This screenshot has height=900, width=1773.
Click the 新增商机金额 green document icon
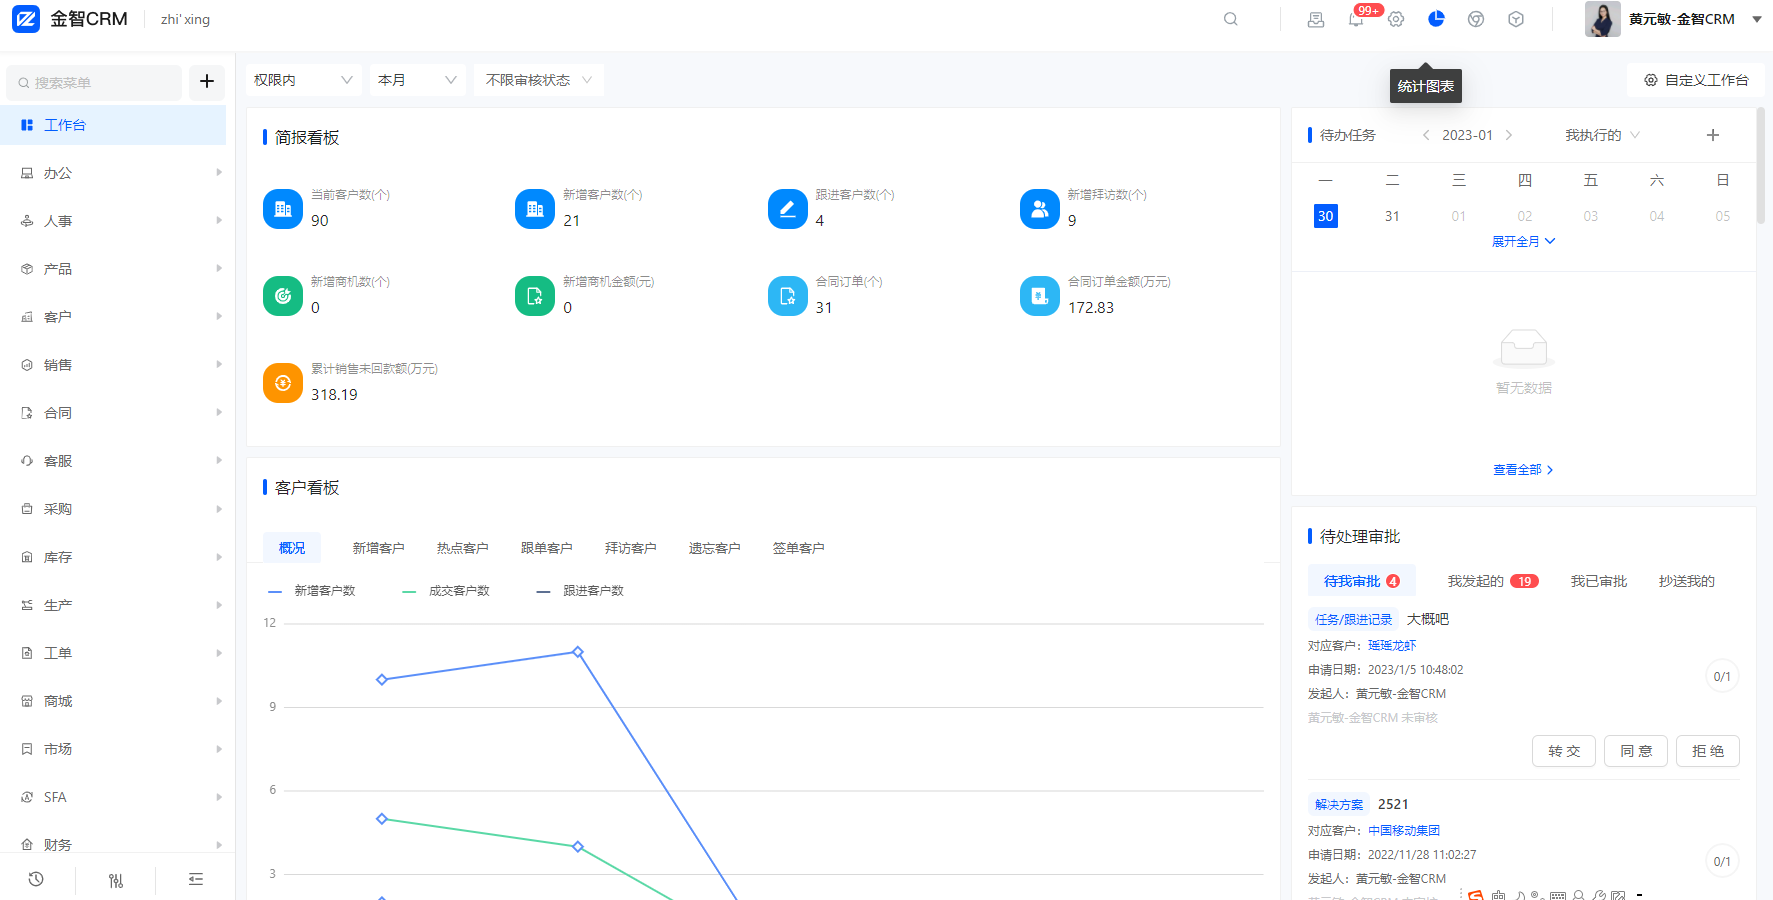[x=535, y=296]
